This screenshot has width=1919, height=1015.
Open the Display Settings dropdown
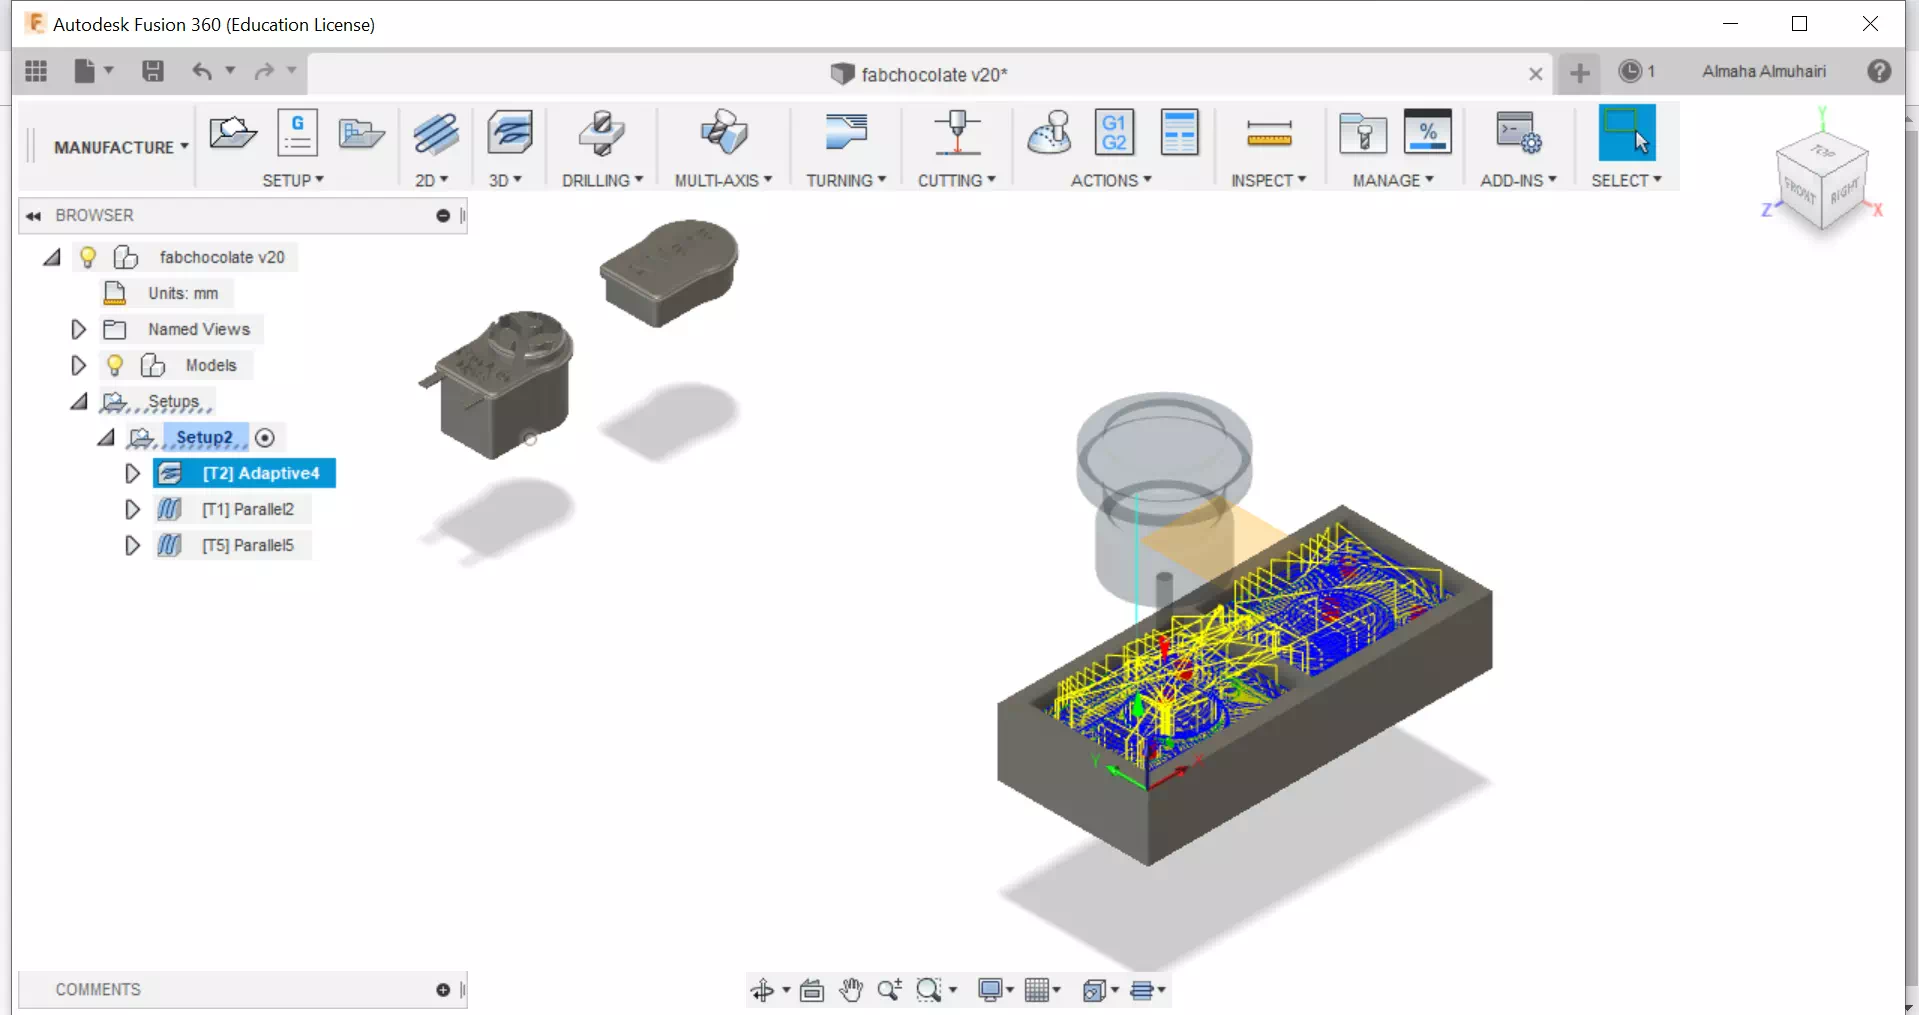(x=995, y=990)
